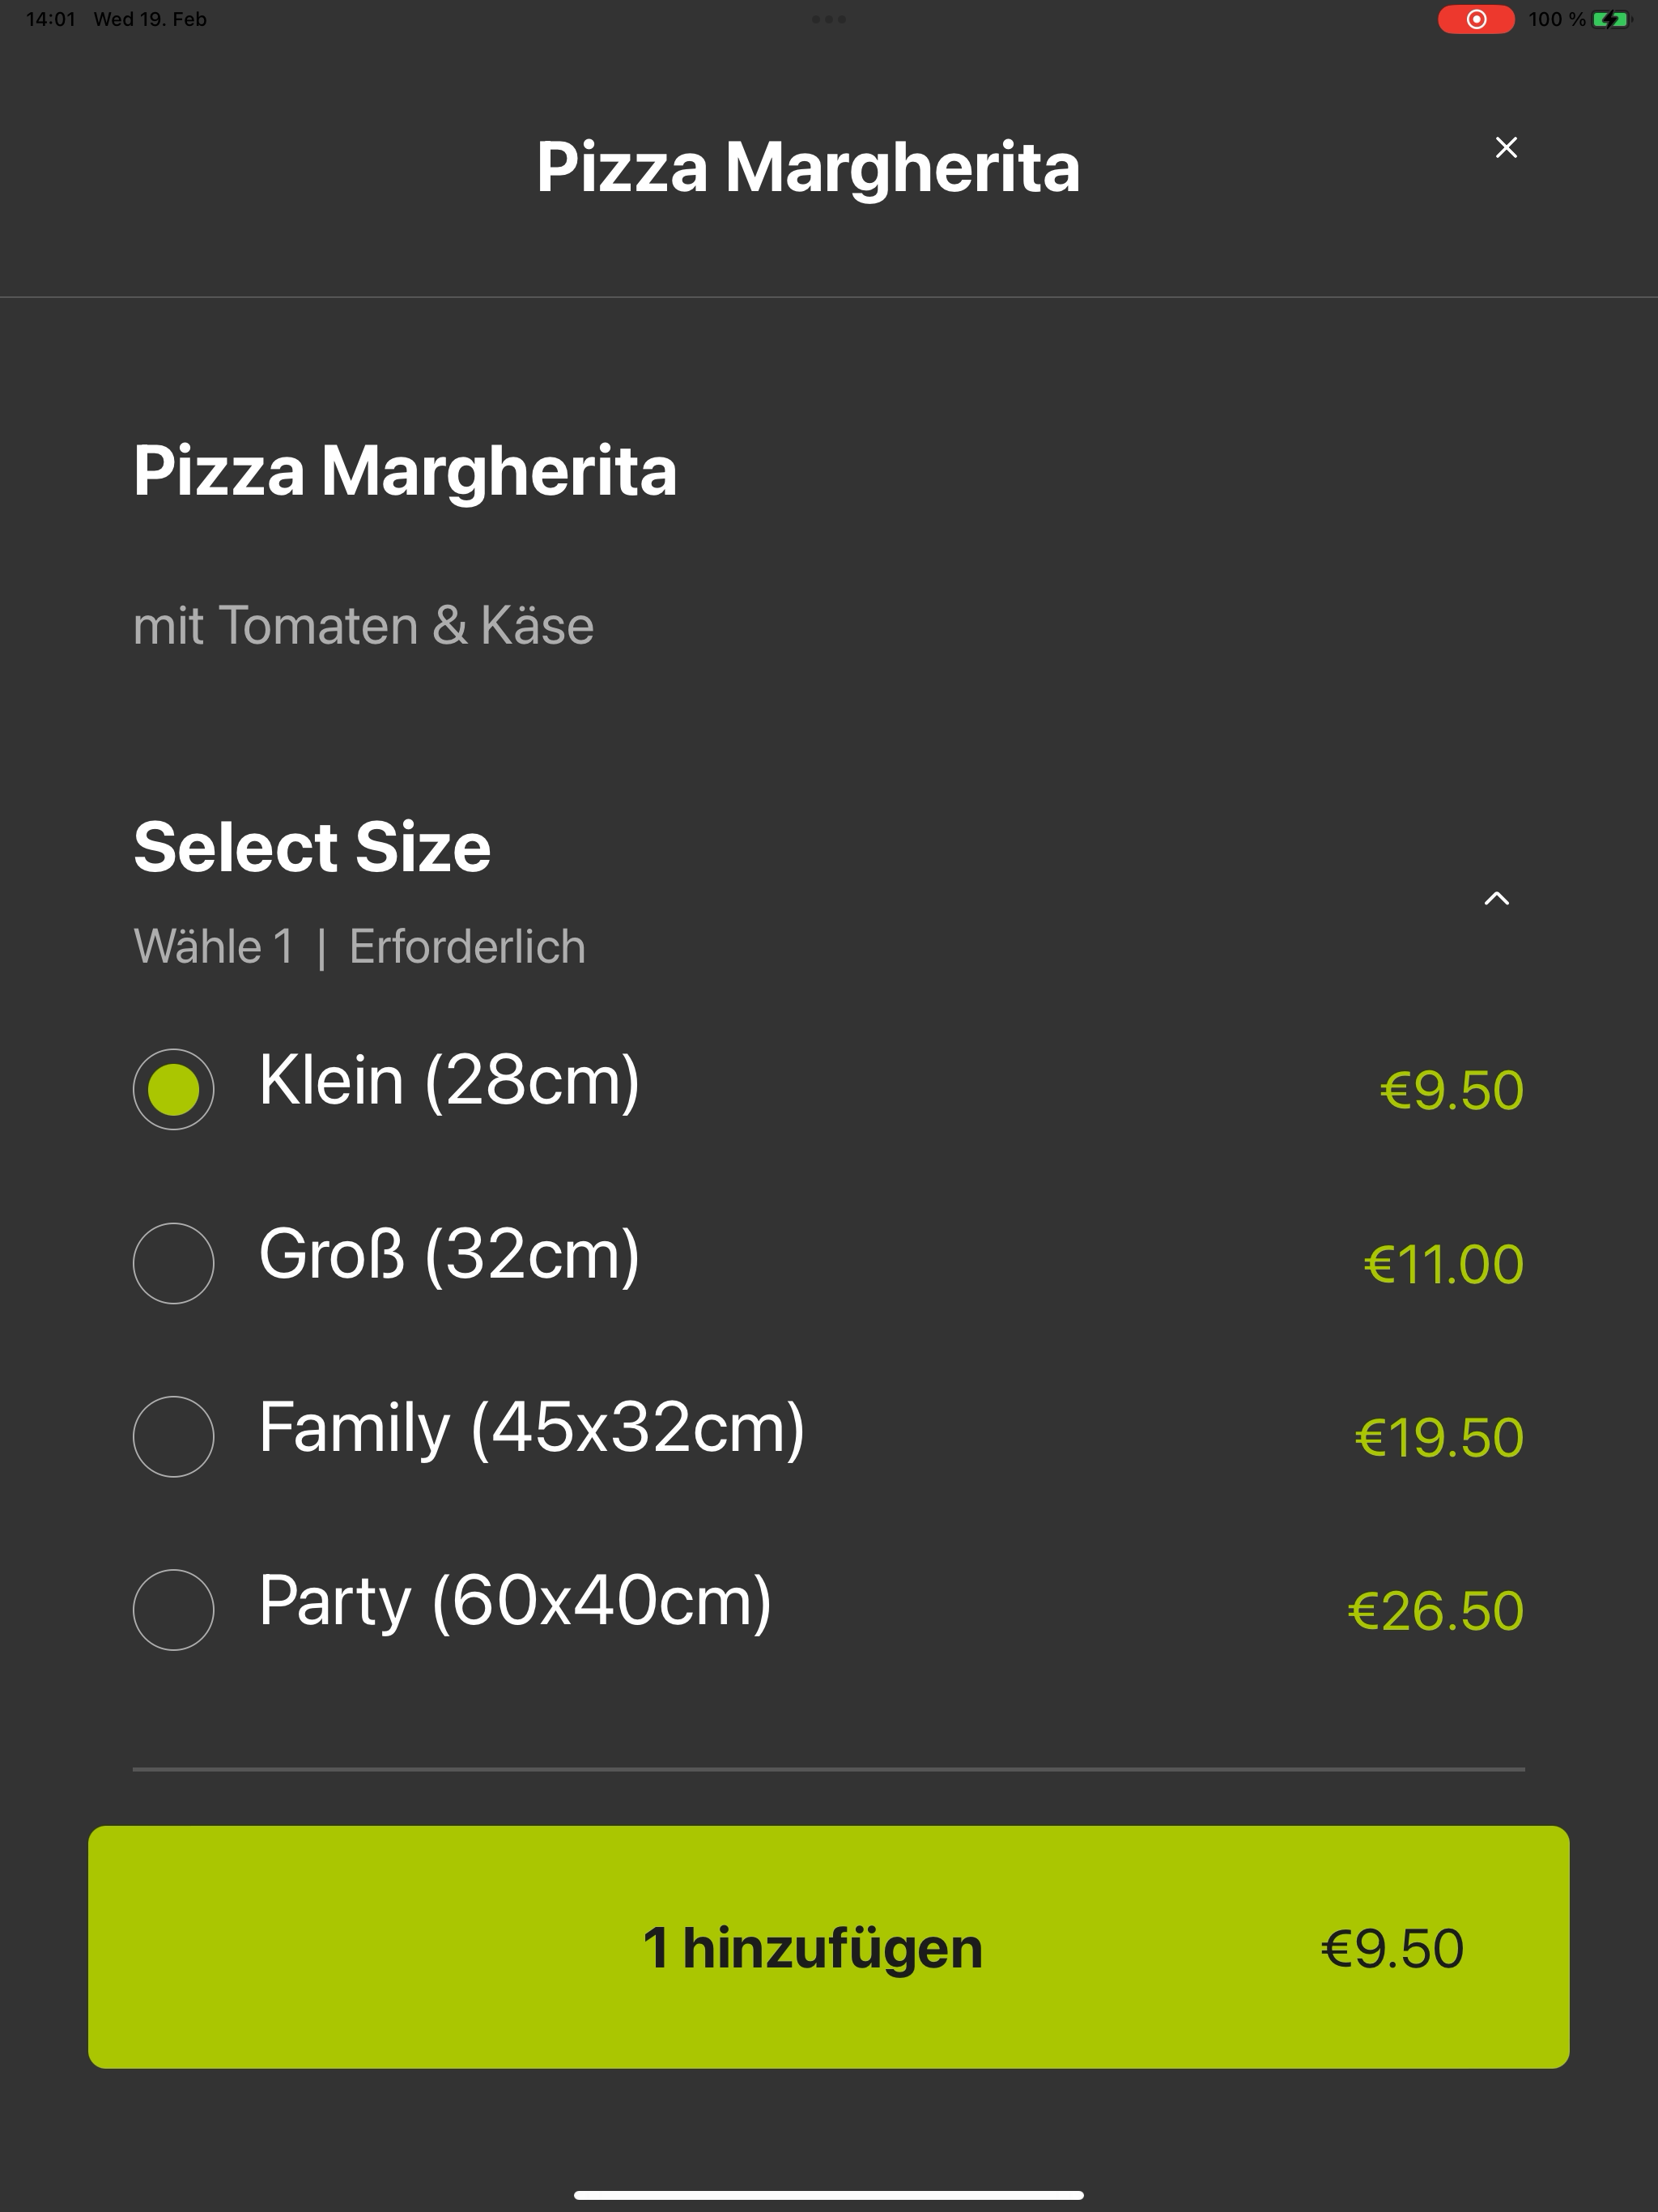This screenshot has height=2212, width=1658.
Task: Tap the 14:01 clock in status bar
Action: pos(50,19)
